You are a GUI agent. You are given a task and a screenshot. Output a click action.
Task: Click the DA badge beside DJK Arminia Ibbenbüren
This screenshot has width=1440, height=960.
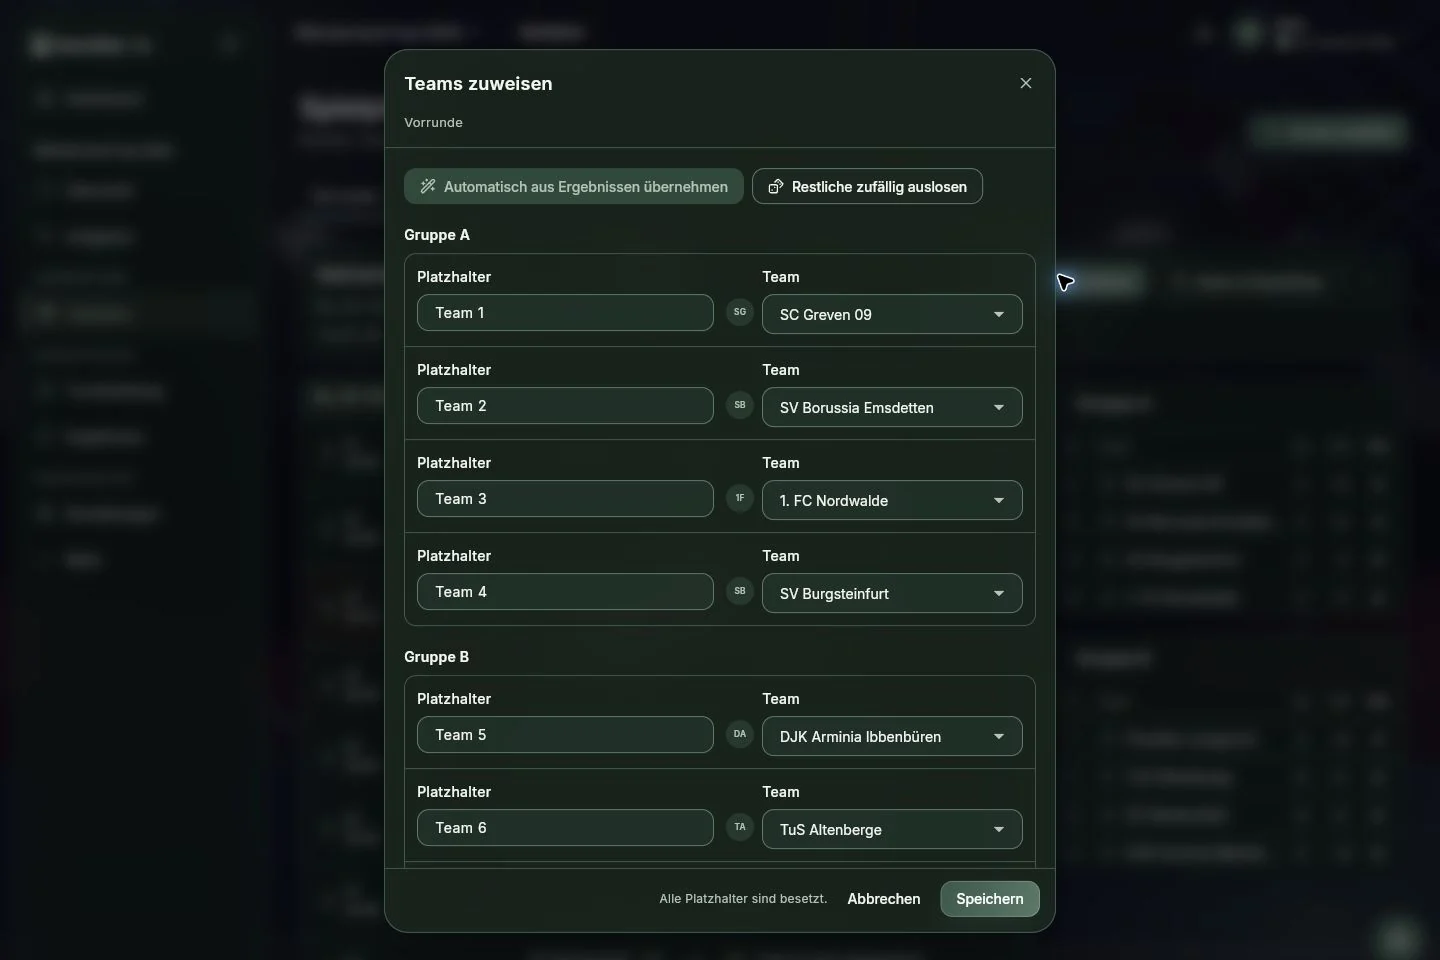(740, 734)
